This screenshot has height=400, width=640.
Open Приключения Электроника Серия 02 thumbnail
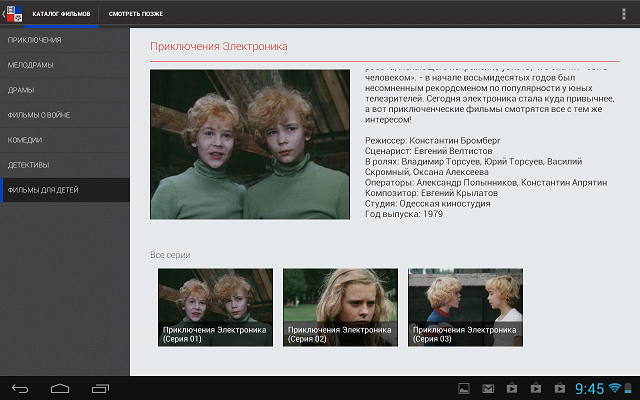pyautogui.click(x=340, y=307)
